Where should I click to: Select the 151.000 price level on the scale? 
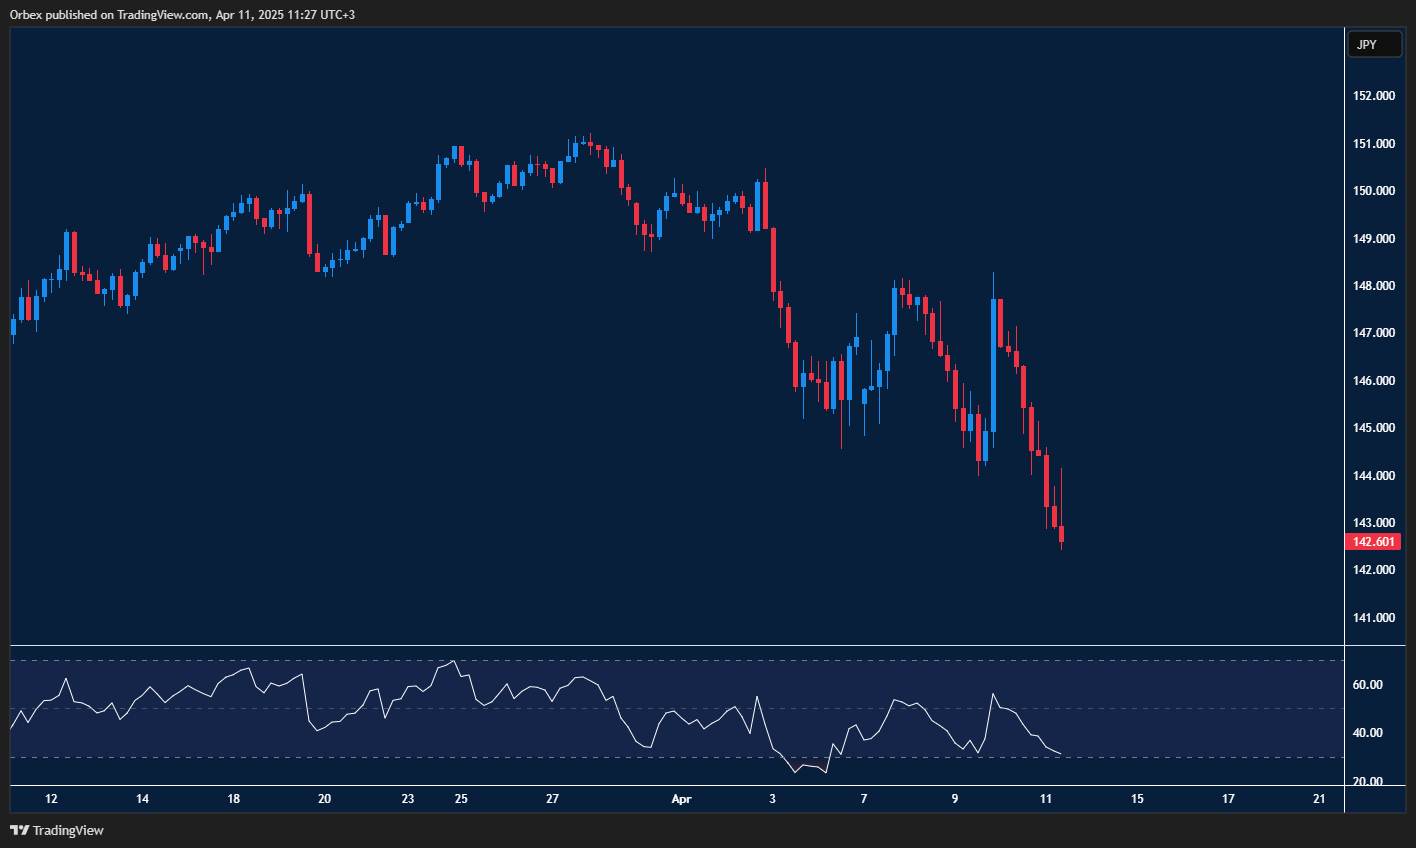[1373, 142]
